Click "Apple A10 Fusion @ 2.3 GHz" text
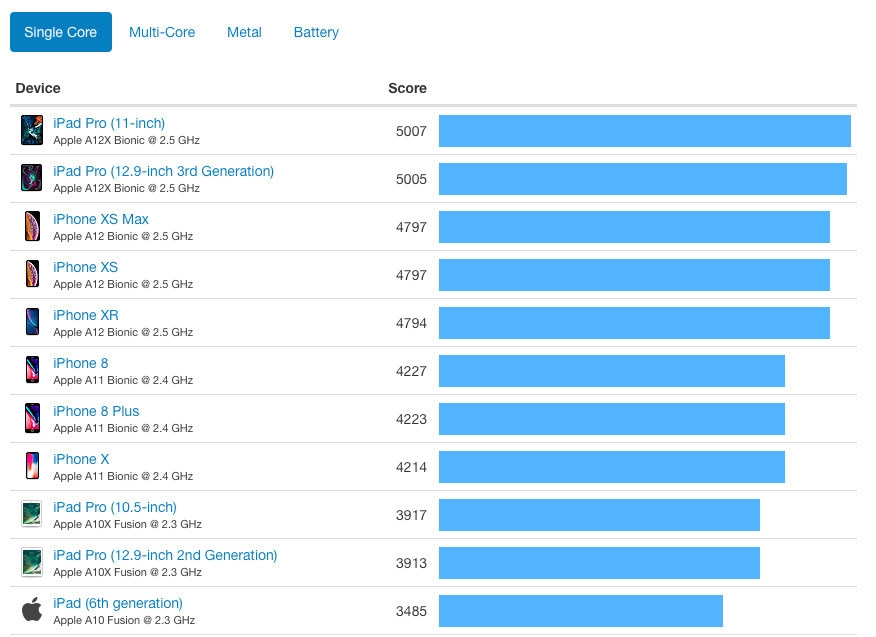The width and height of the screenshot is (876, 637). click(x=124, y=620)
